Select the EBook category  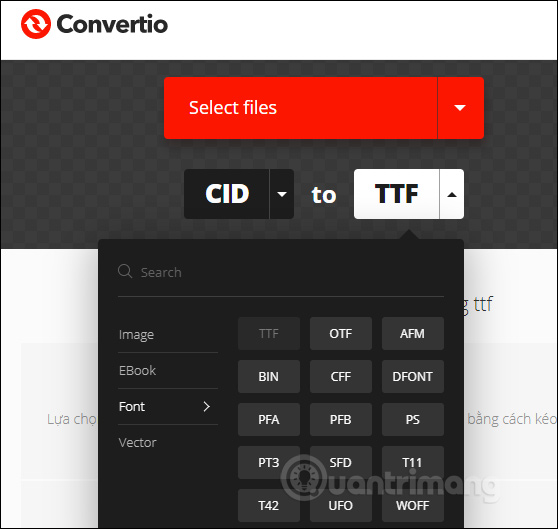point(168,370)
